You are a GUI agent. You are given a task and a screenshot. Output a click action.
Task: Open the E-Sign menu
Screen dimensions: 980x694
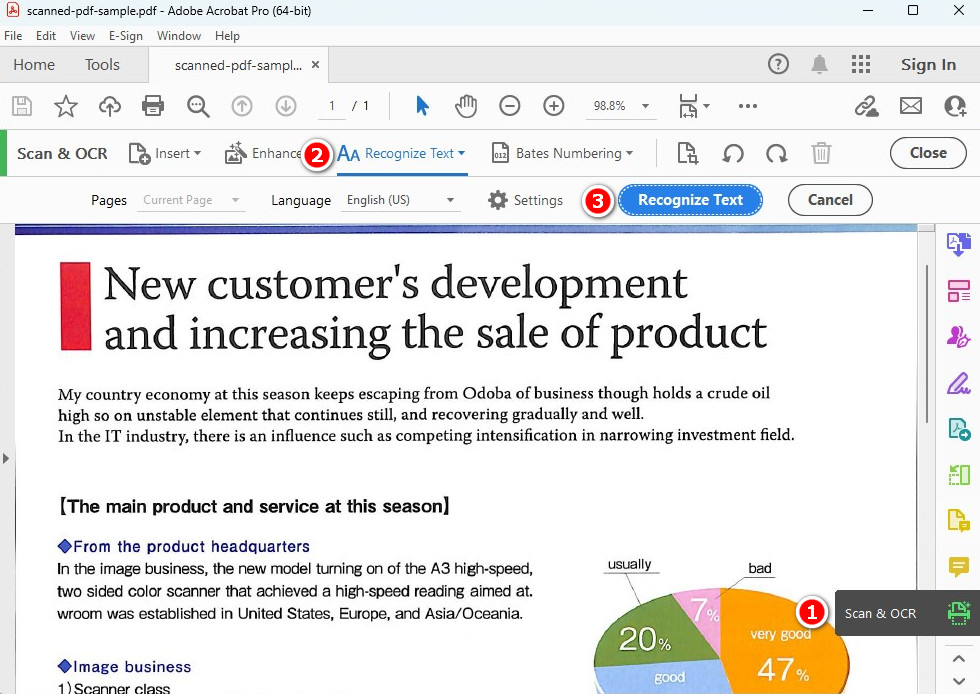coord(126,36)
